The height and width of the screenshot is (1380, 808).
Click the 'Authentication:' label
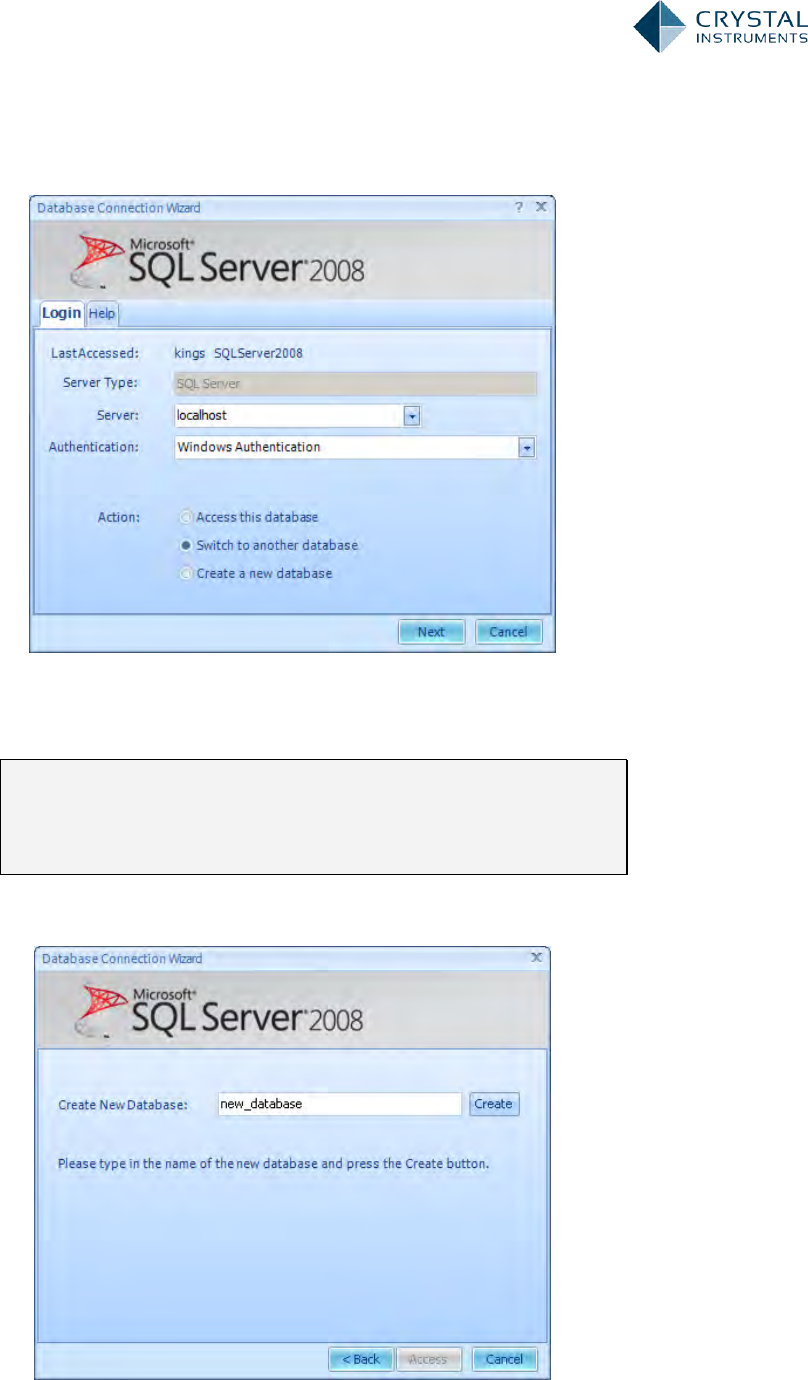(94, 448)
